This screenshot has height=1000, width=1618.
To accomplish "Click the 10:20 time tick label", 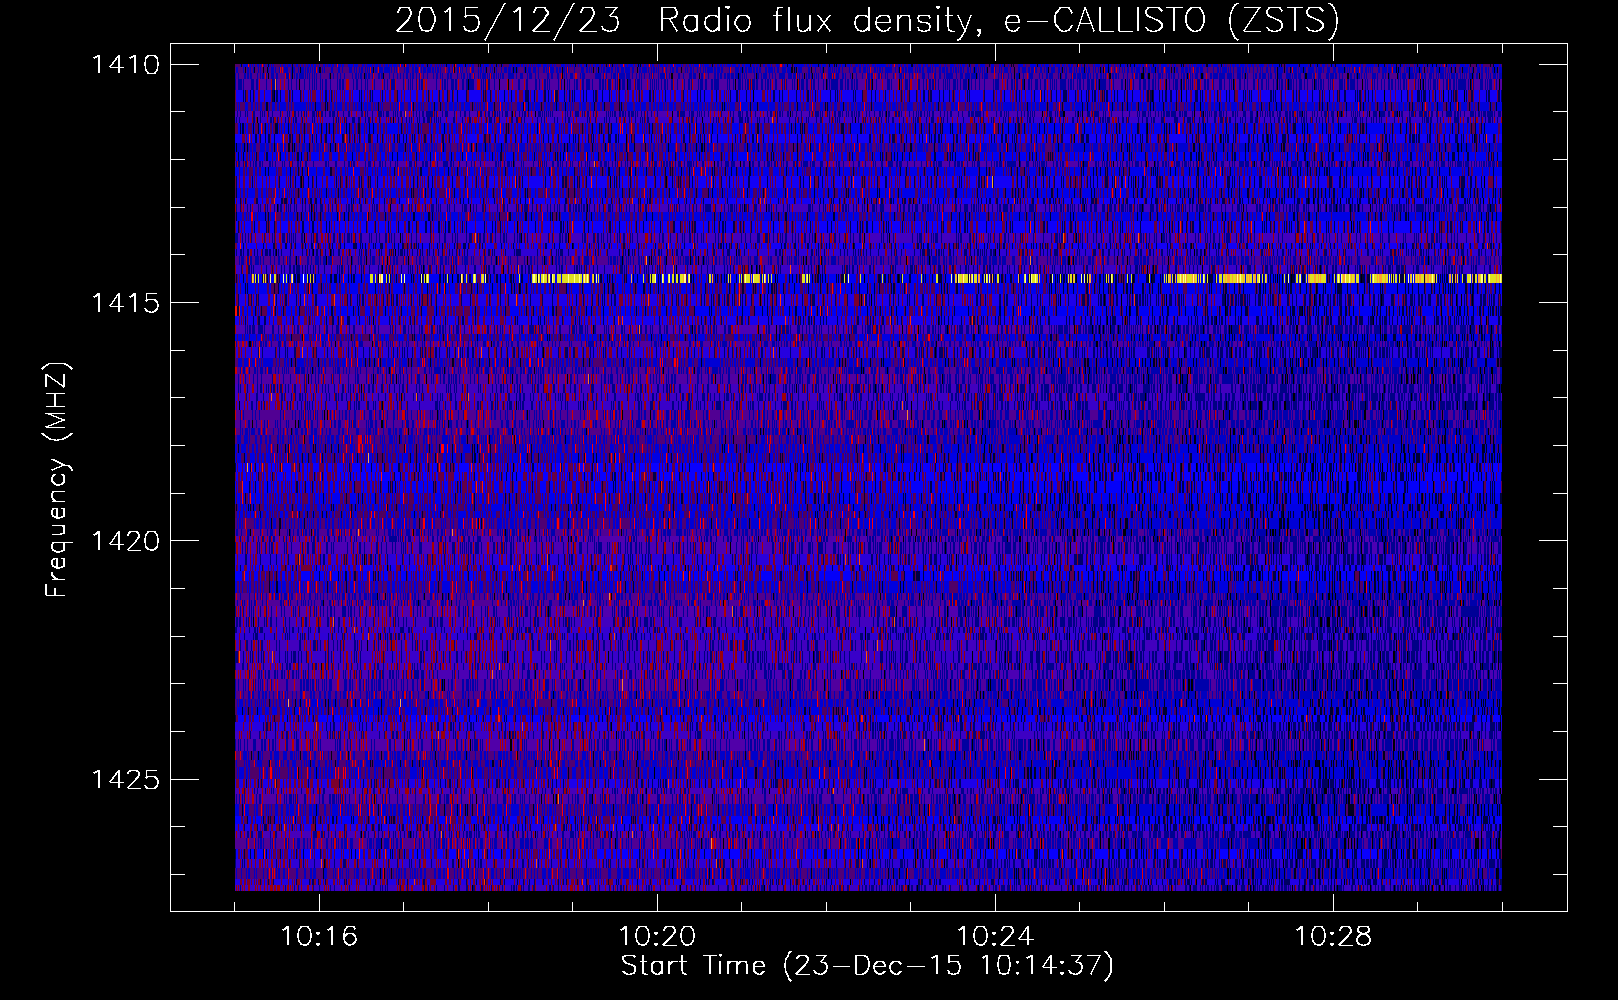I will (x=657, y=937).
